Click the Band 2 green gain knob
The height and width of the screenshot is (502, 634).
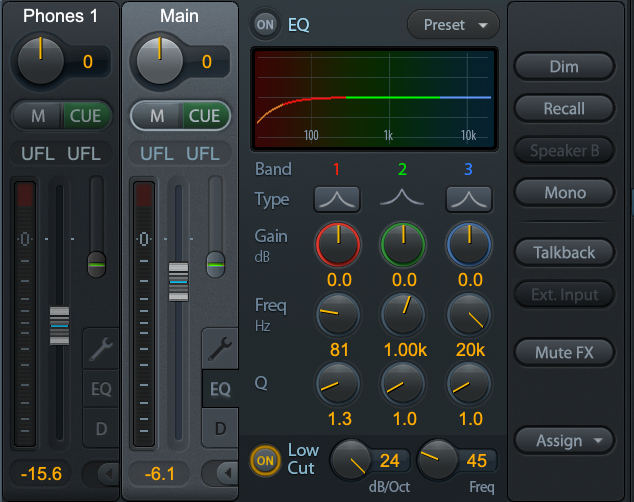pos(402,244)
